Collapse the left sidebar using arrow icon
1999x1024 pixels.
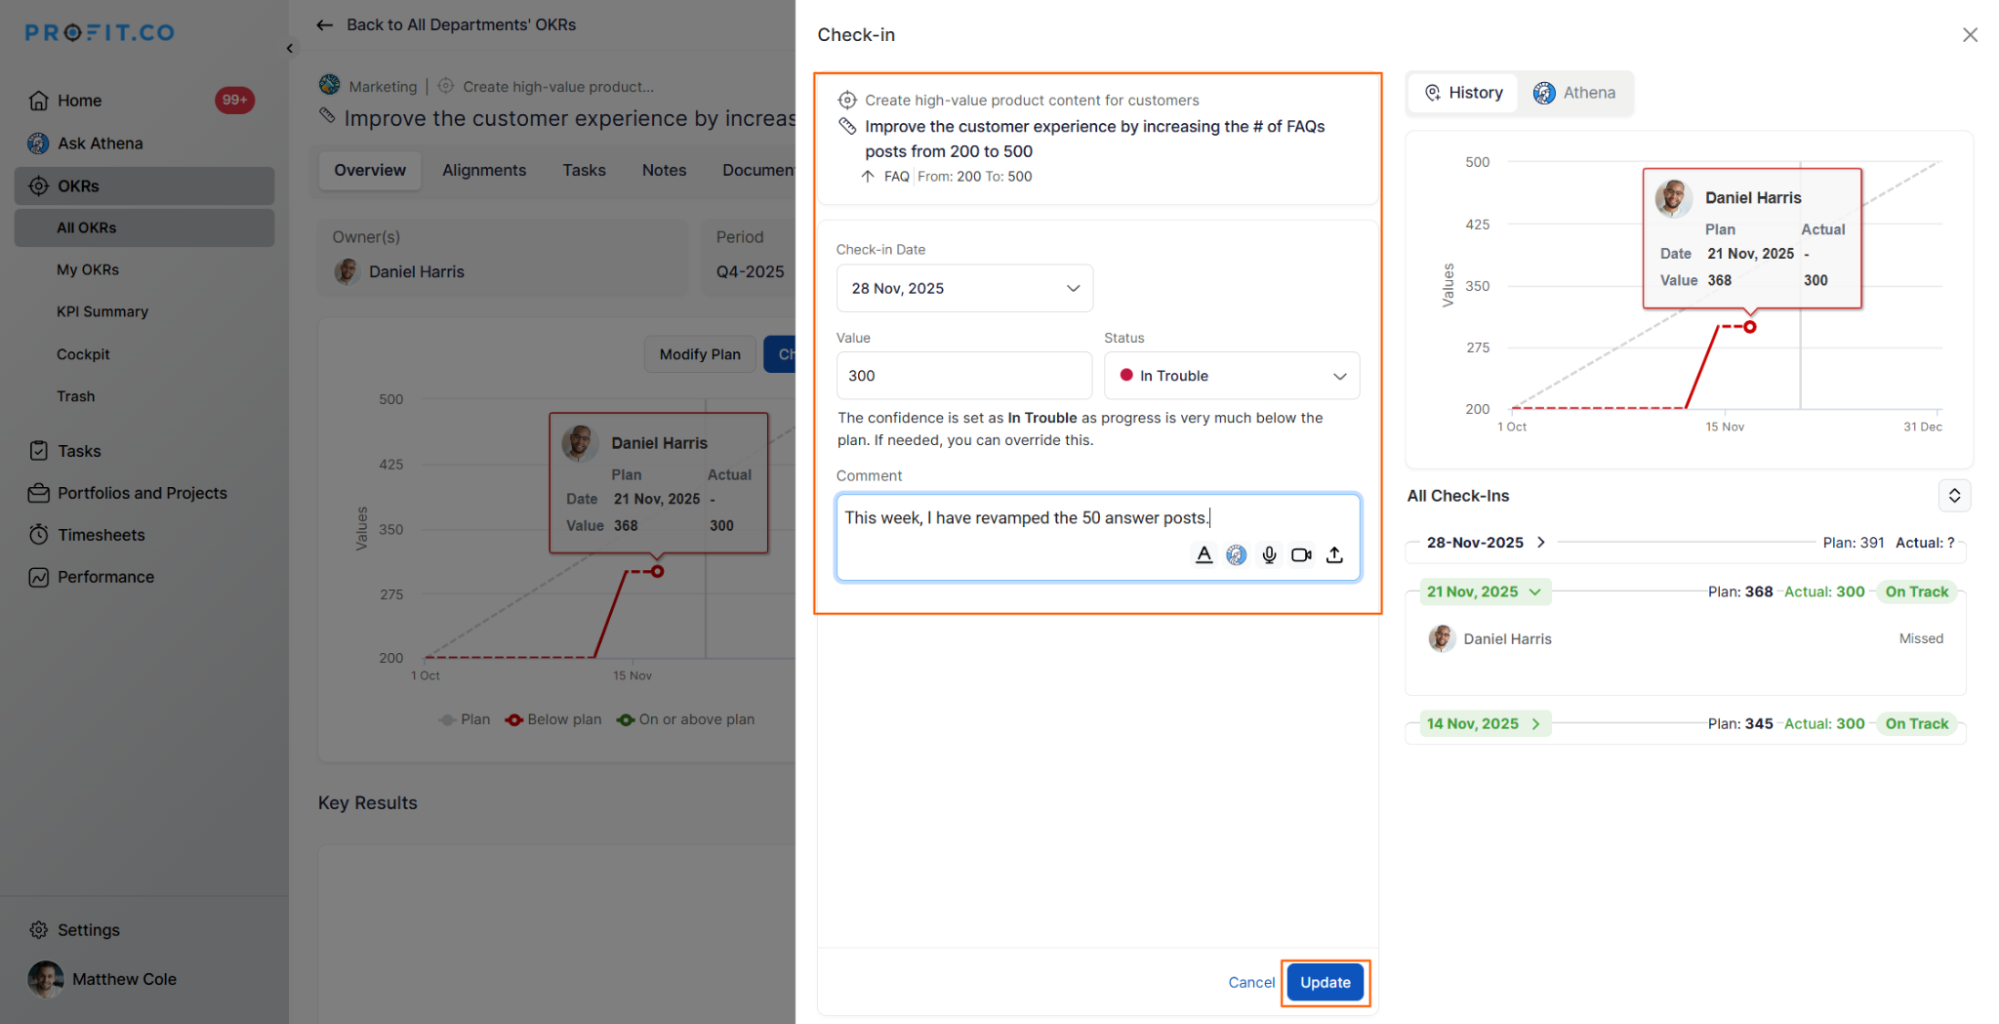(290, 48)
